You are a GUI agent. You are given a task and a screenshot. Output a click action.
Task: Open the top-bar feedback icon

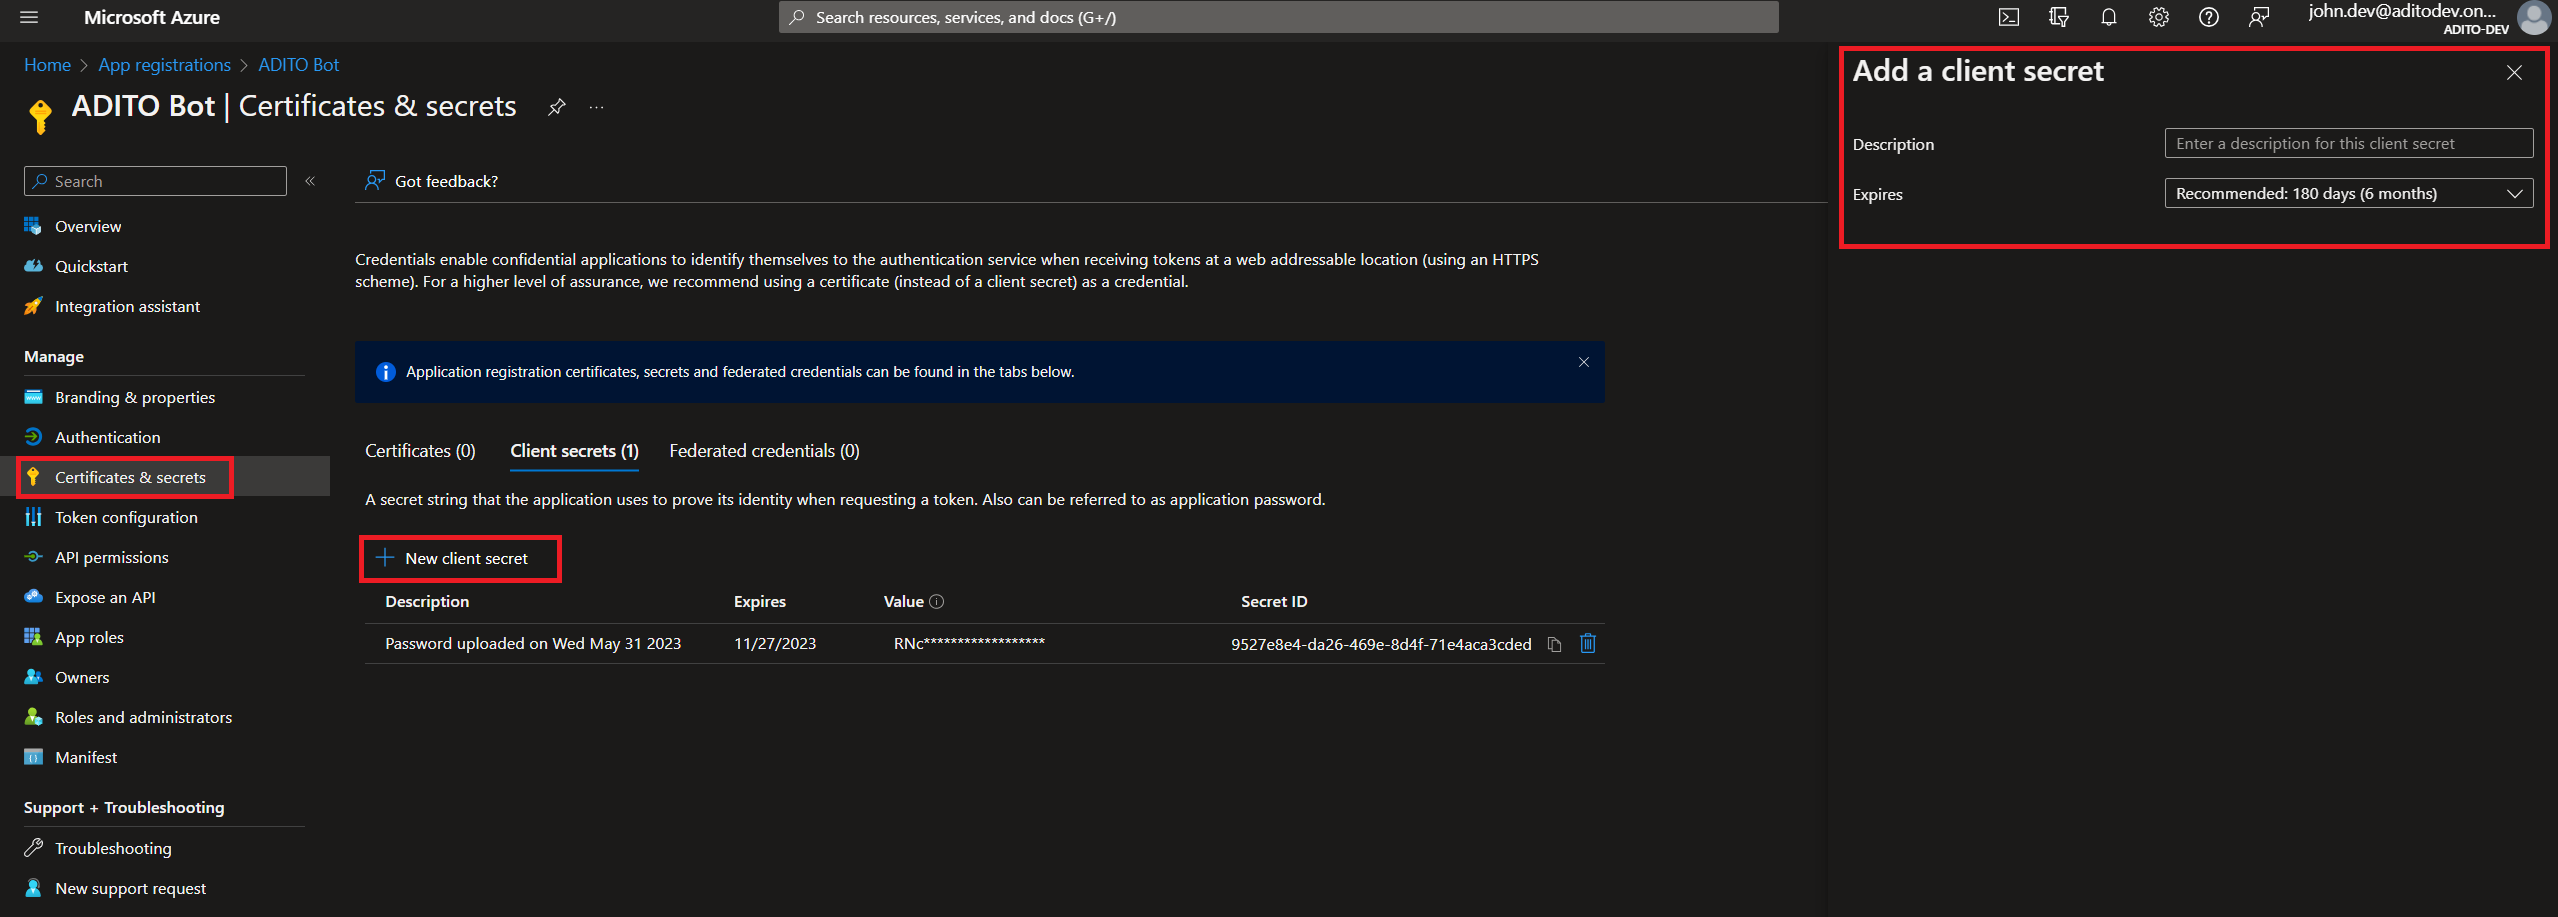click(2259, 17)
